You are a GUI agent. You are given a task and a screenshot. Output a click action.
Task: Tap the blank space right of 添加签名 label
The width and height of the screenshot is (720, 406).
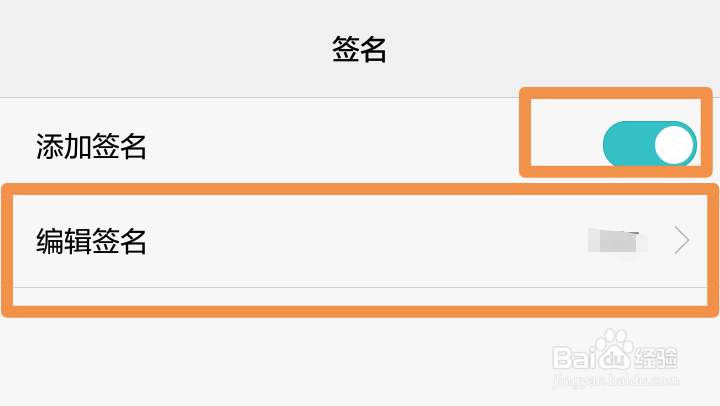(331, 146)
